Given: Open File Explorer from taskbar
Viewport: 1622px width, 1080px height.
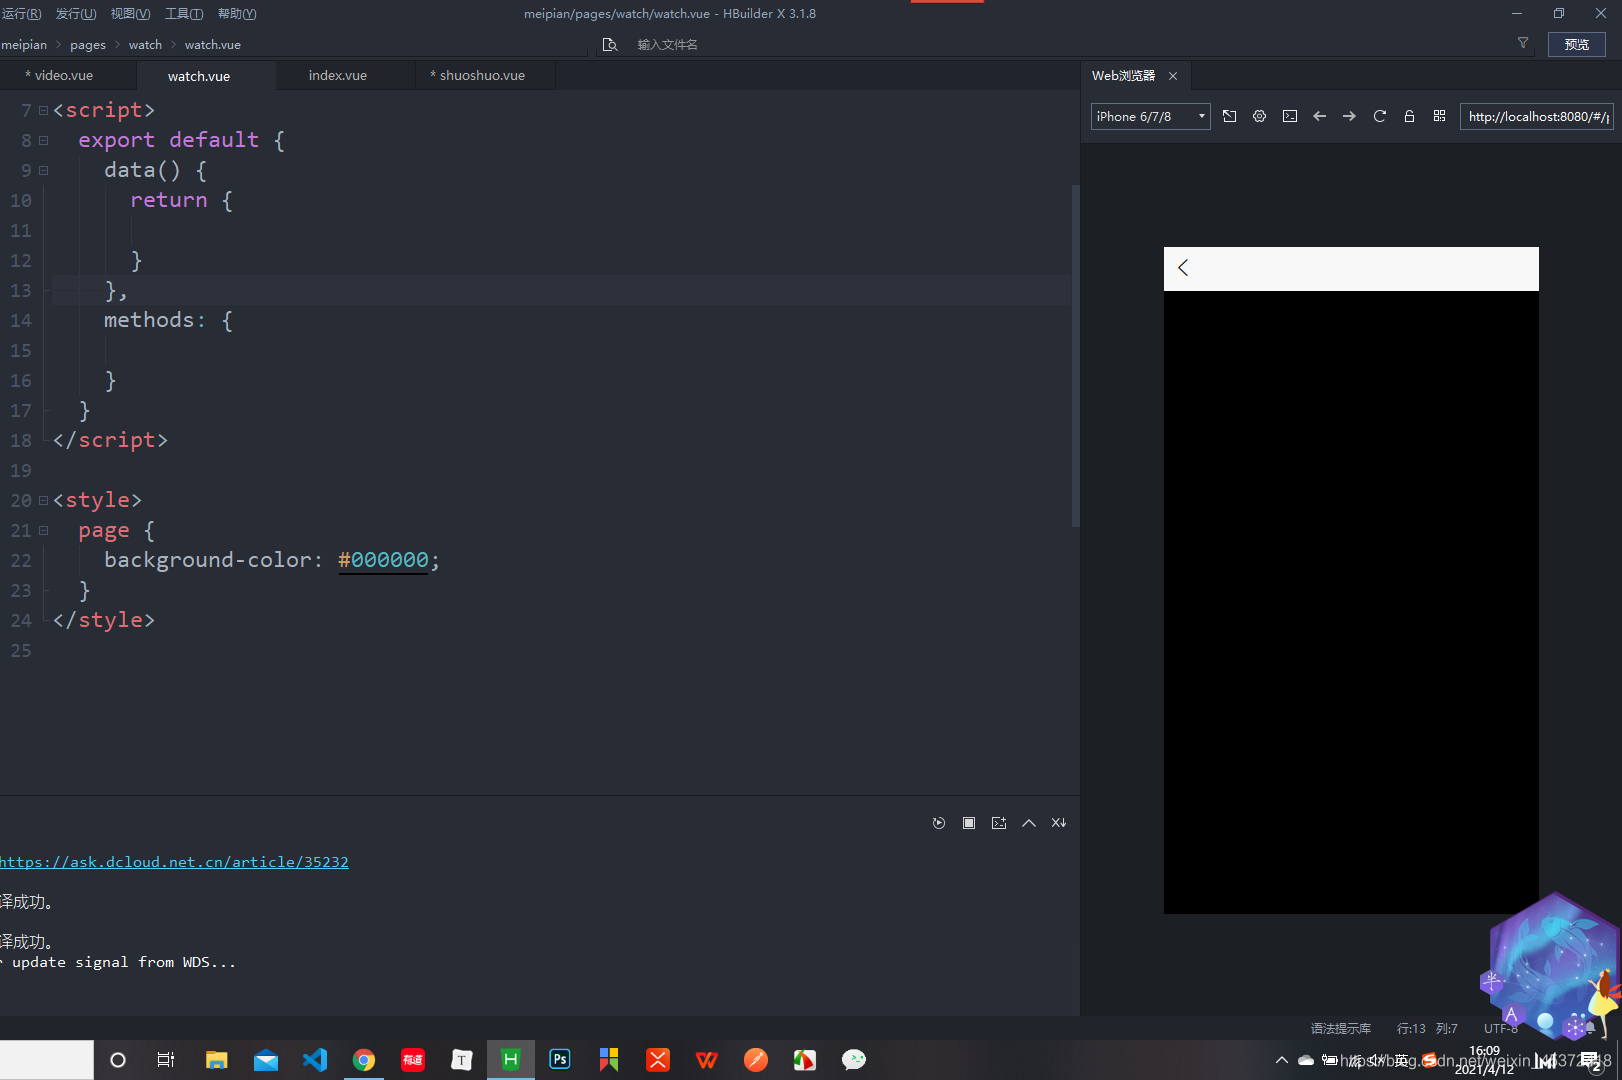Looking at the screenshot, I should (x=216, y=1060).
